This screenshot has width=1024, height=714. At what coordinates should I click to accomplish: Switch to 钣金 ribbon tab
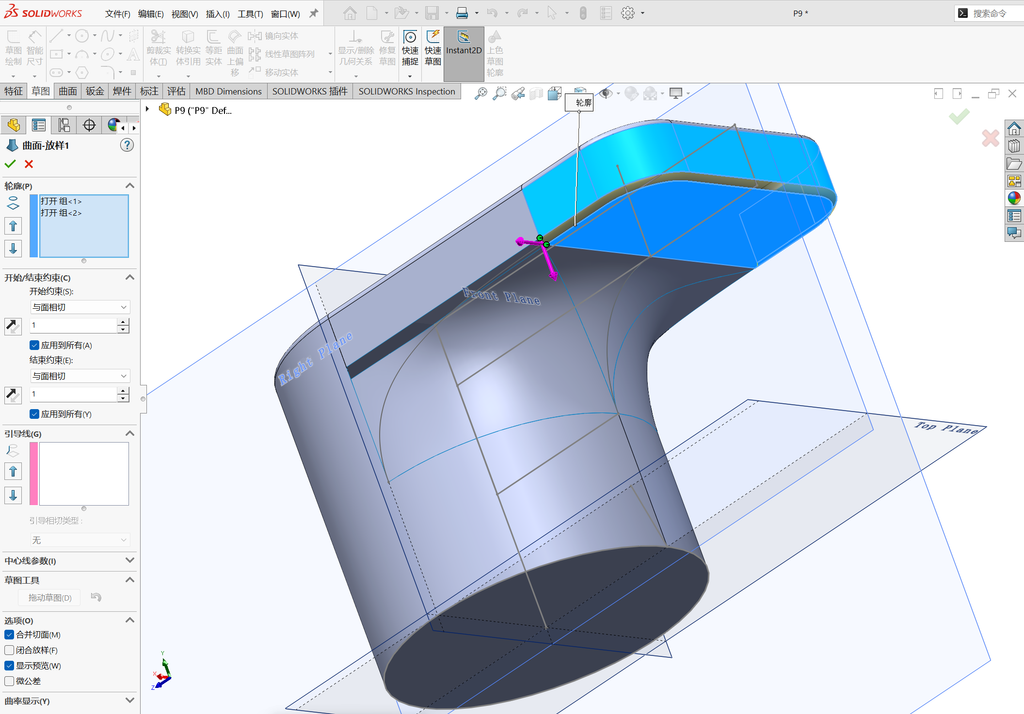95,91
